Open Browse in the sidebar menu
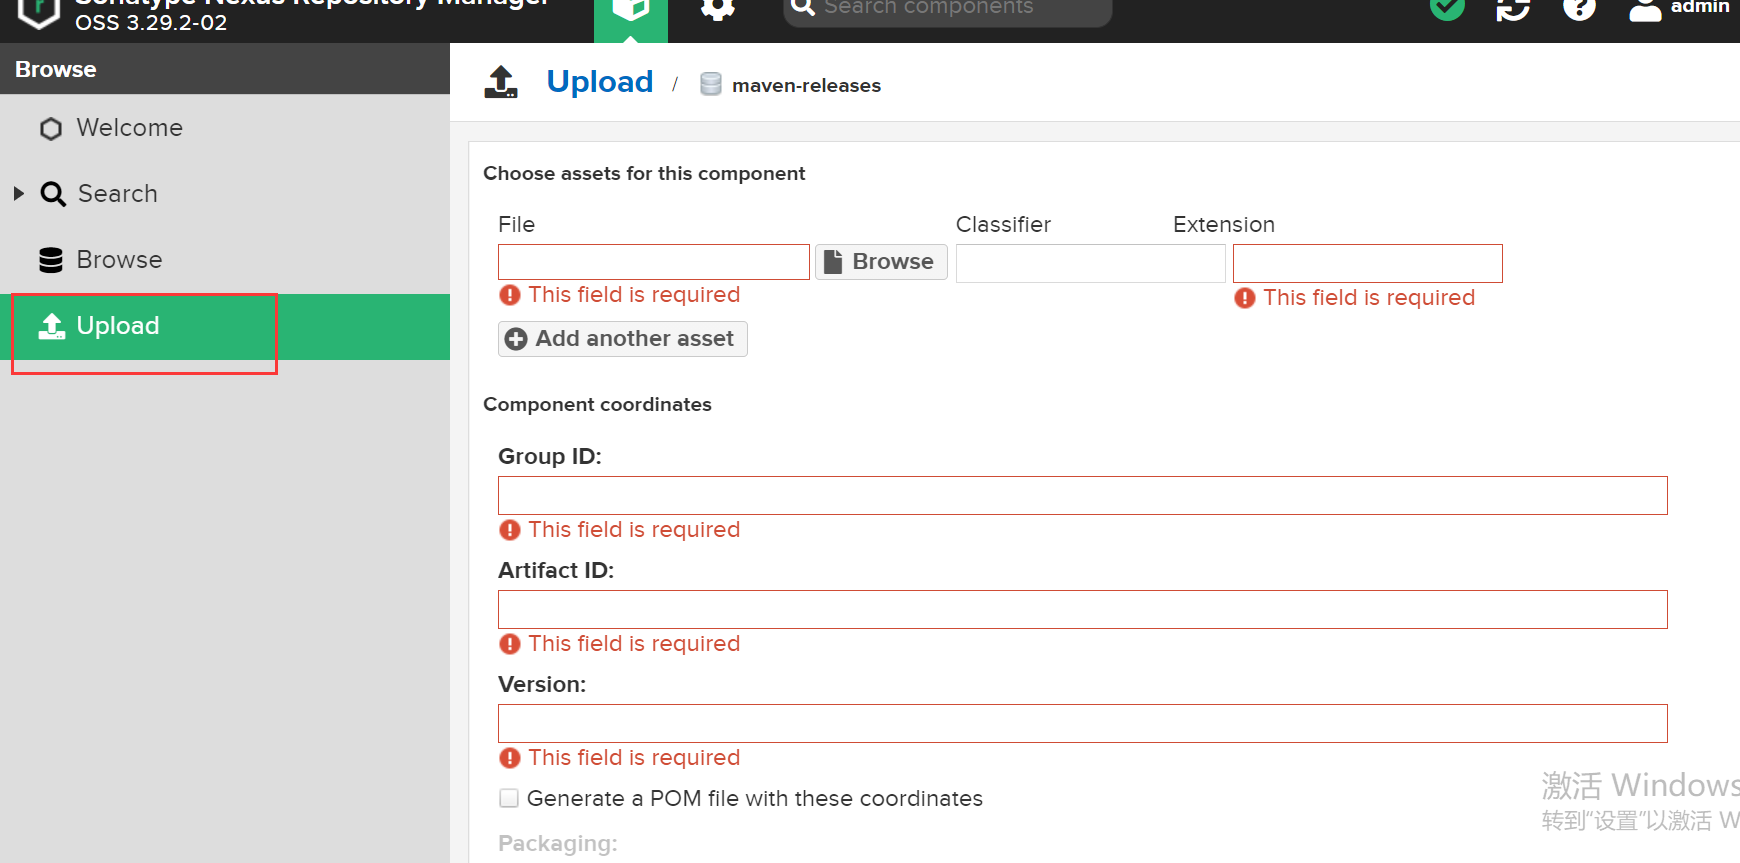The width and height of the screenshot is (1740, 863). pos(119,260)
